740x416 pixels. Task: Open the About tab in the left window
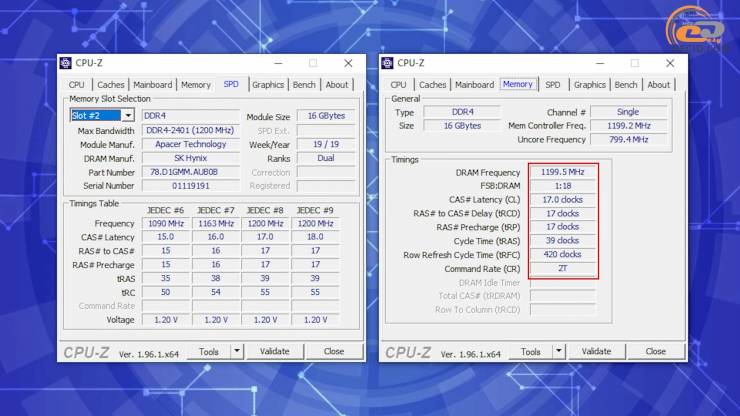(x=336, y=85)
